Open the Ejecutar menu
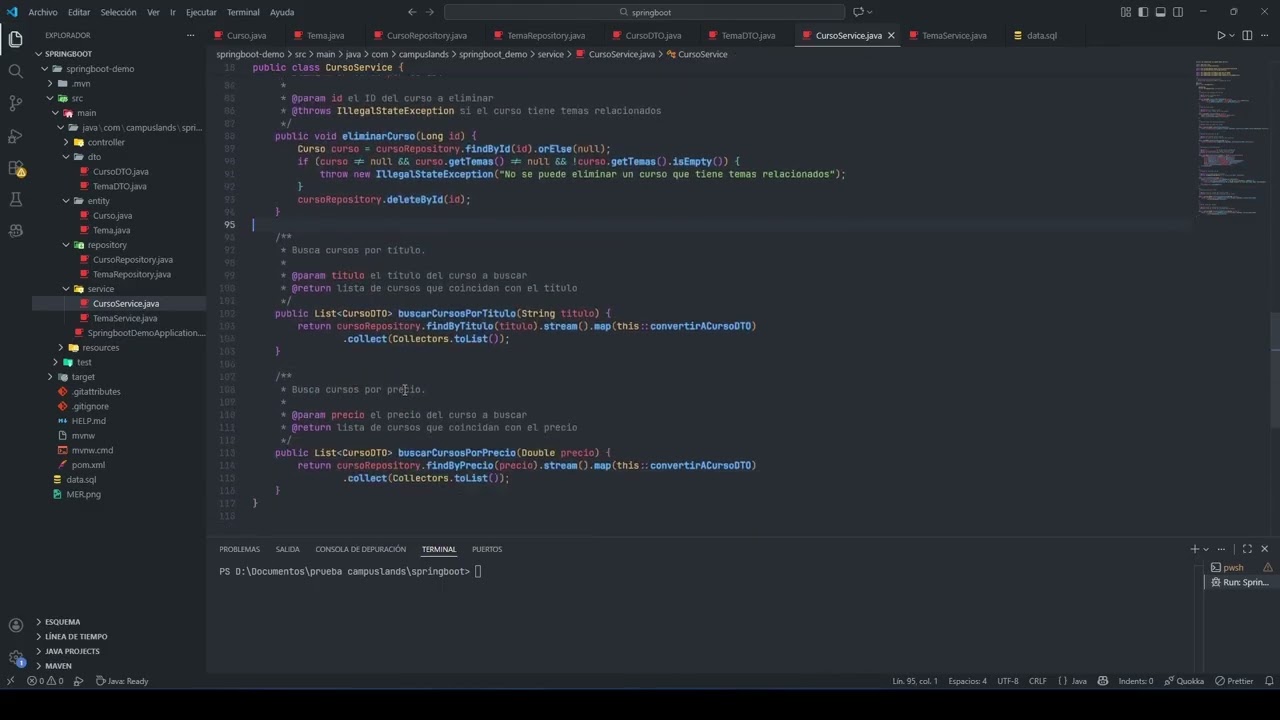Viewport: 1280px width, 720px height. (x=201, y=12)
